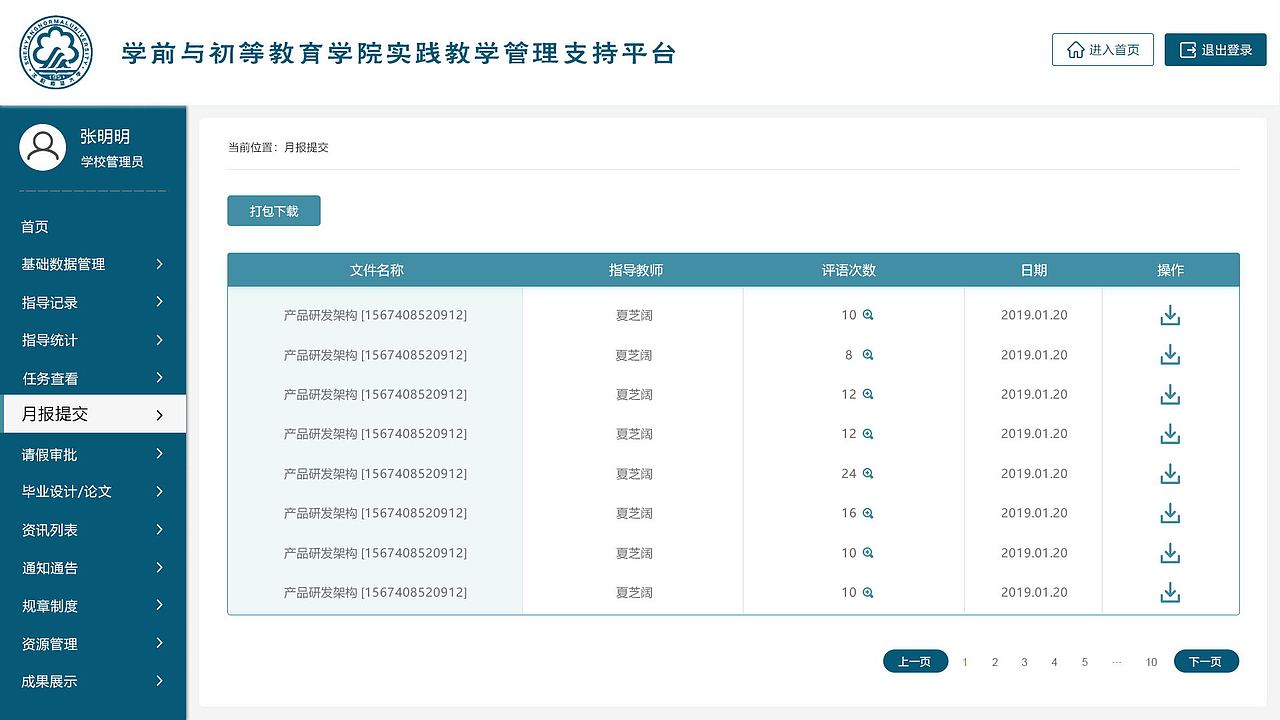
Task: View comments for the row with 8 comments
Action: click(868, 355)
